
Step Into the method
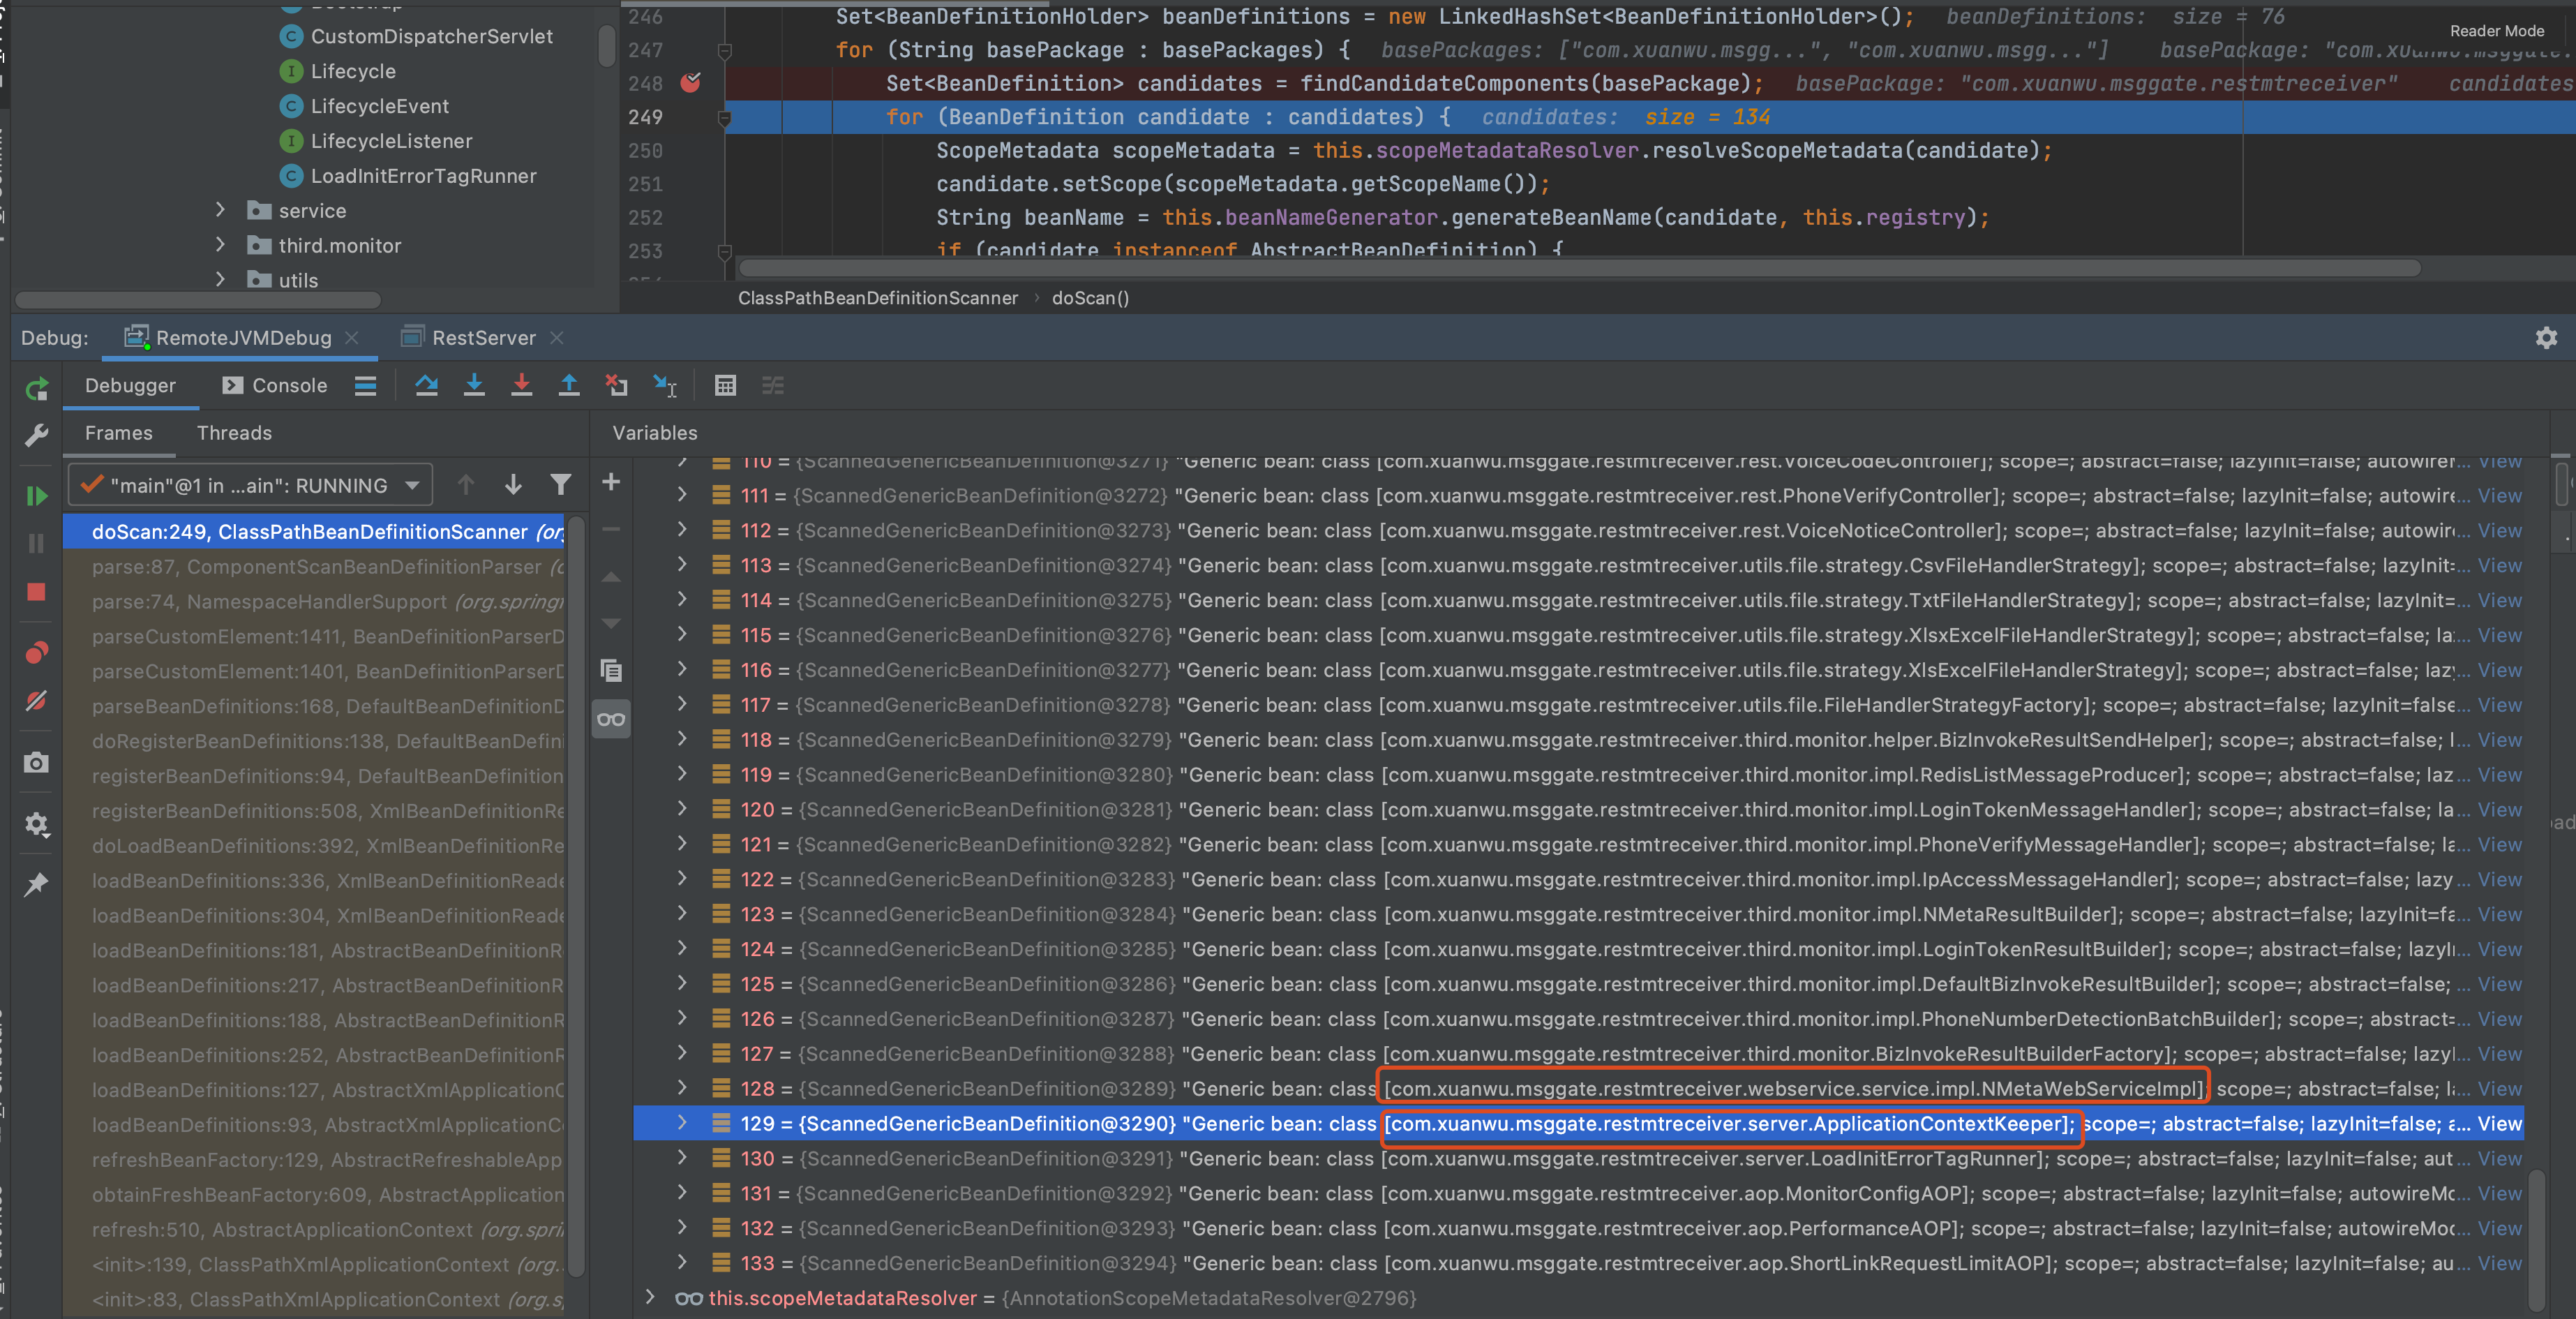[x=474, y=385]
